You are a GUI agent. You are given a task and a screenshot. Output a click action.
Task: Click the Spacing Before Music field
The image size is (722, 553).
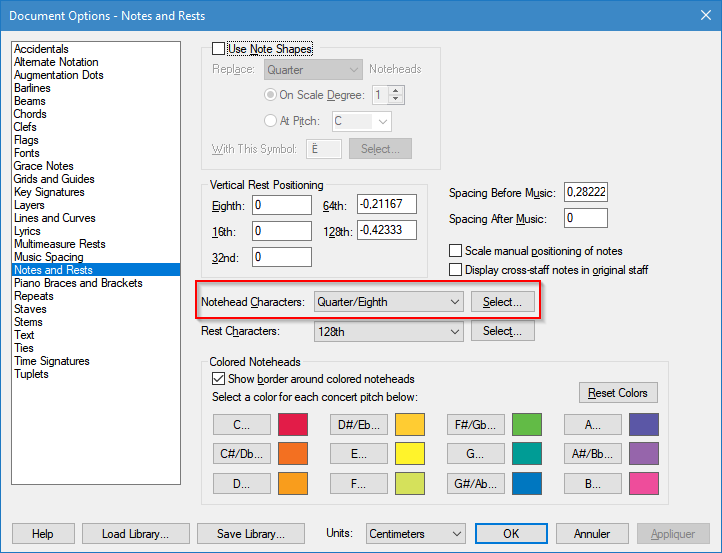coord(587,192)
